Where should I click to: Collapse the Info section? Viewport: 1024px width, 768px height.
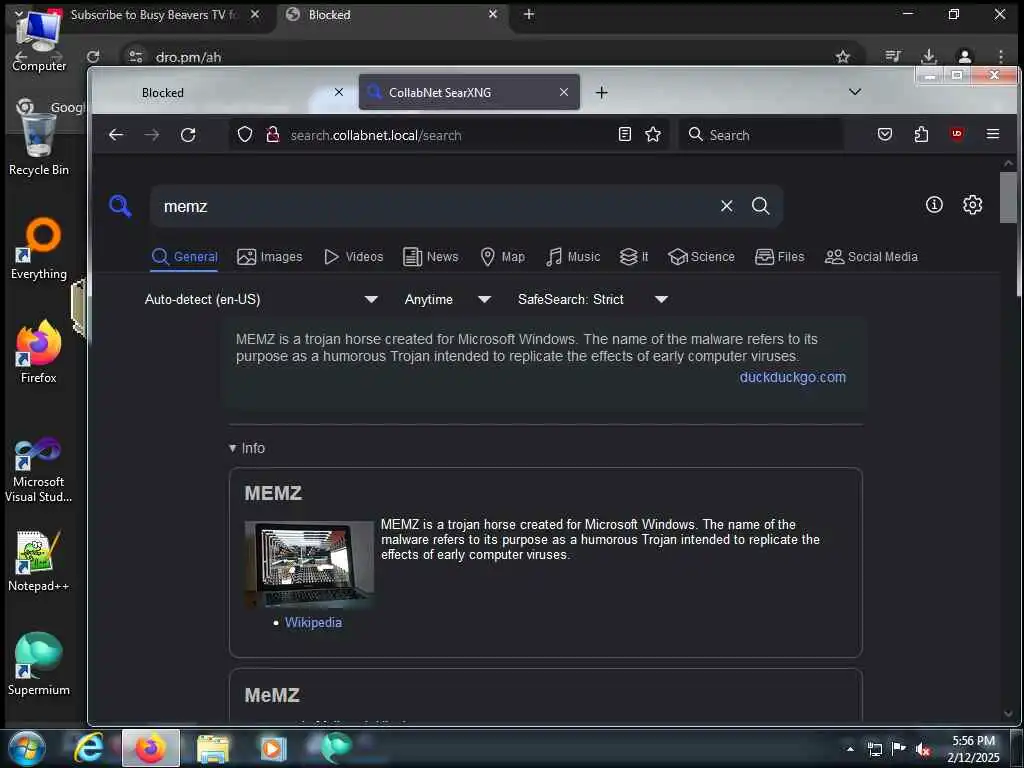(x=247, y=448)
